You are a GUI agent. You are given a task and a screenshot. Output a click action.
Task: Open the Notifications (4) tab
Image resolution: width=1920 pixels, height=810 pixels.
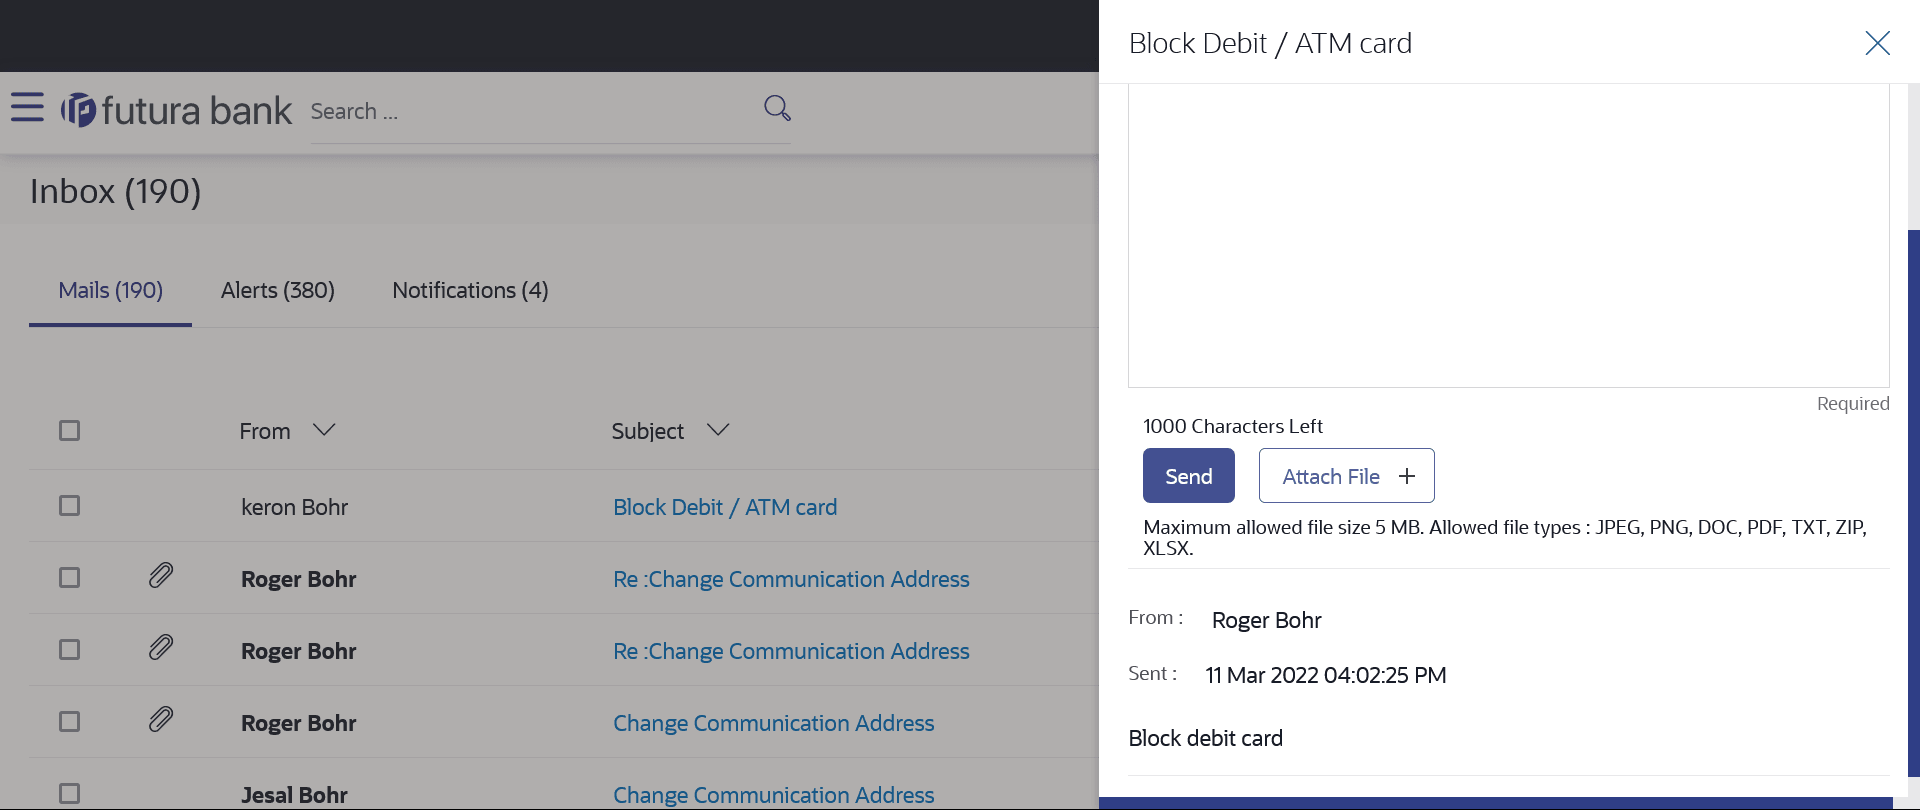pos(470,291)
